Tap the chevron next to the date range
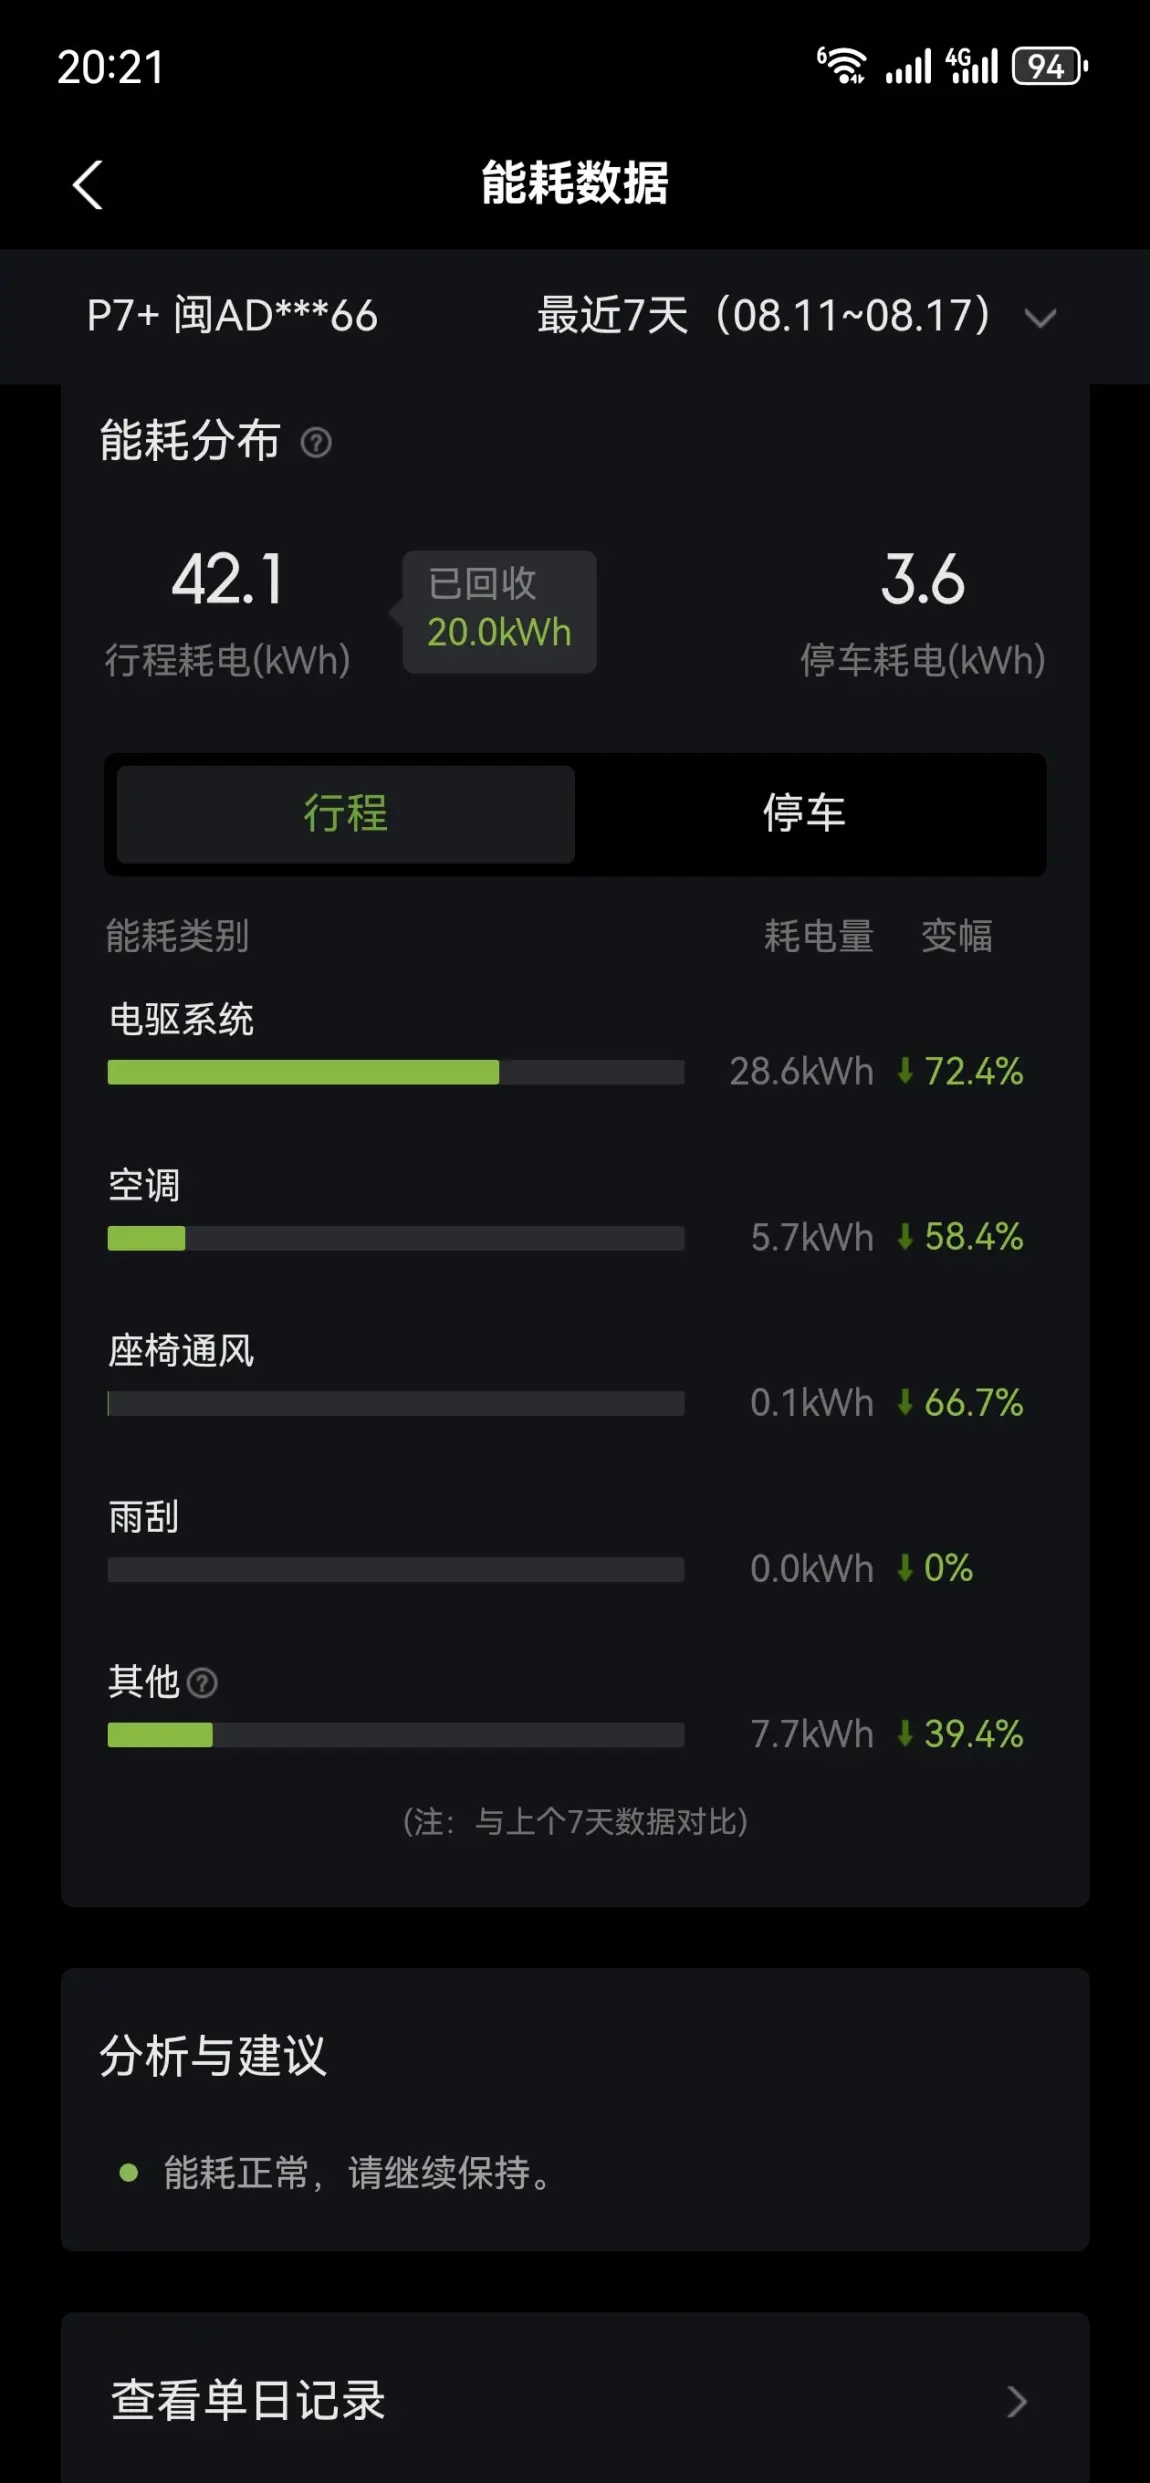The width and height of the screenshot is (1150, 2483). (1041, 318)
